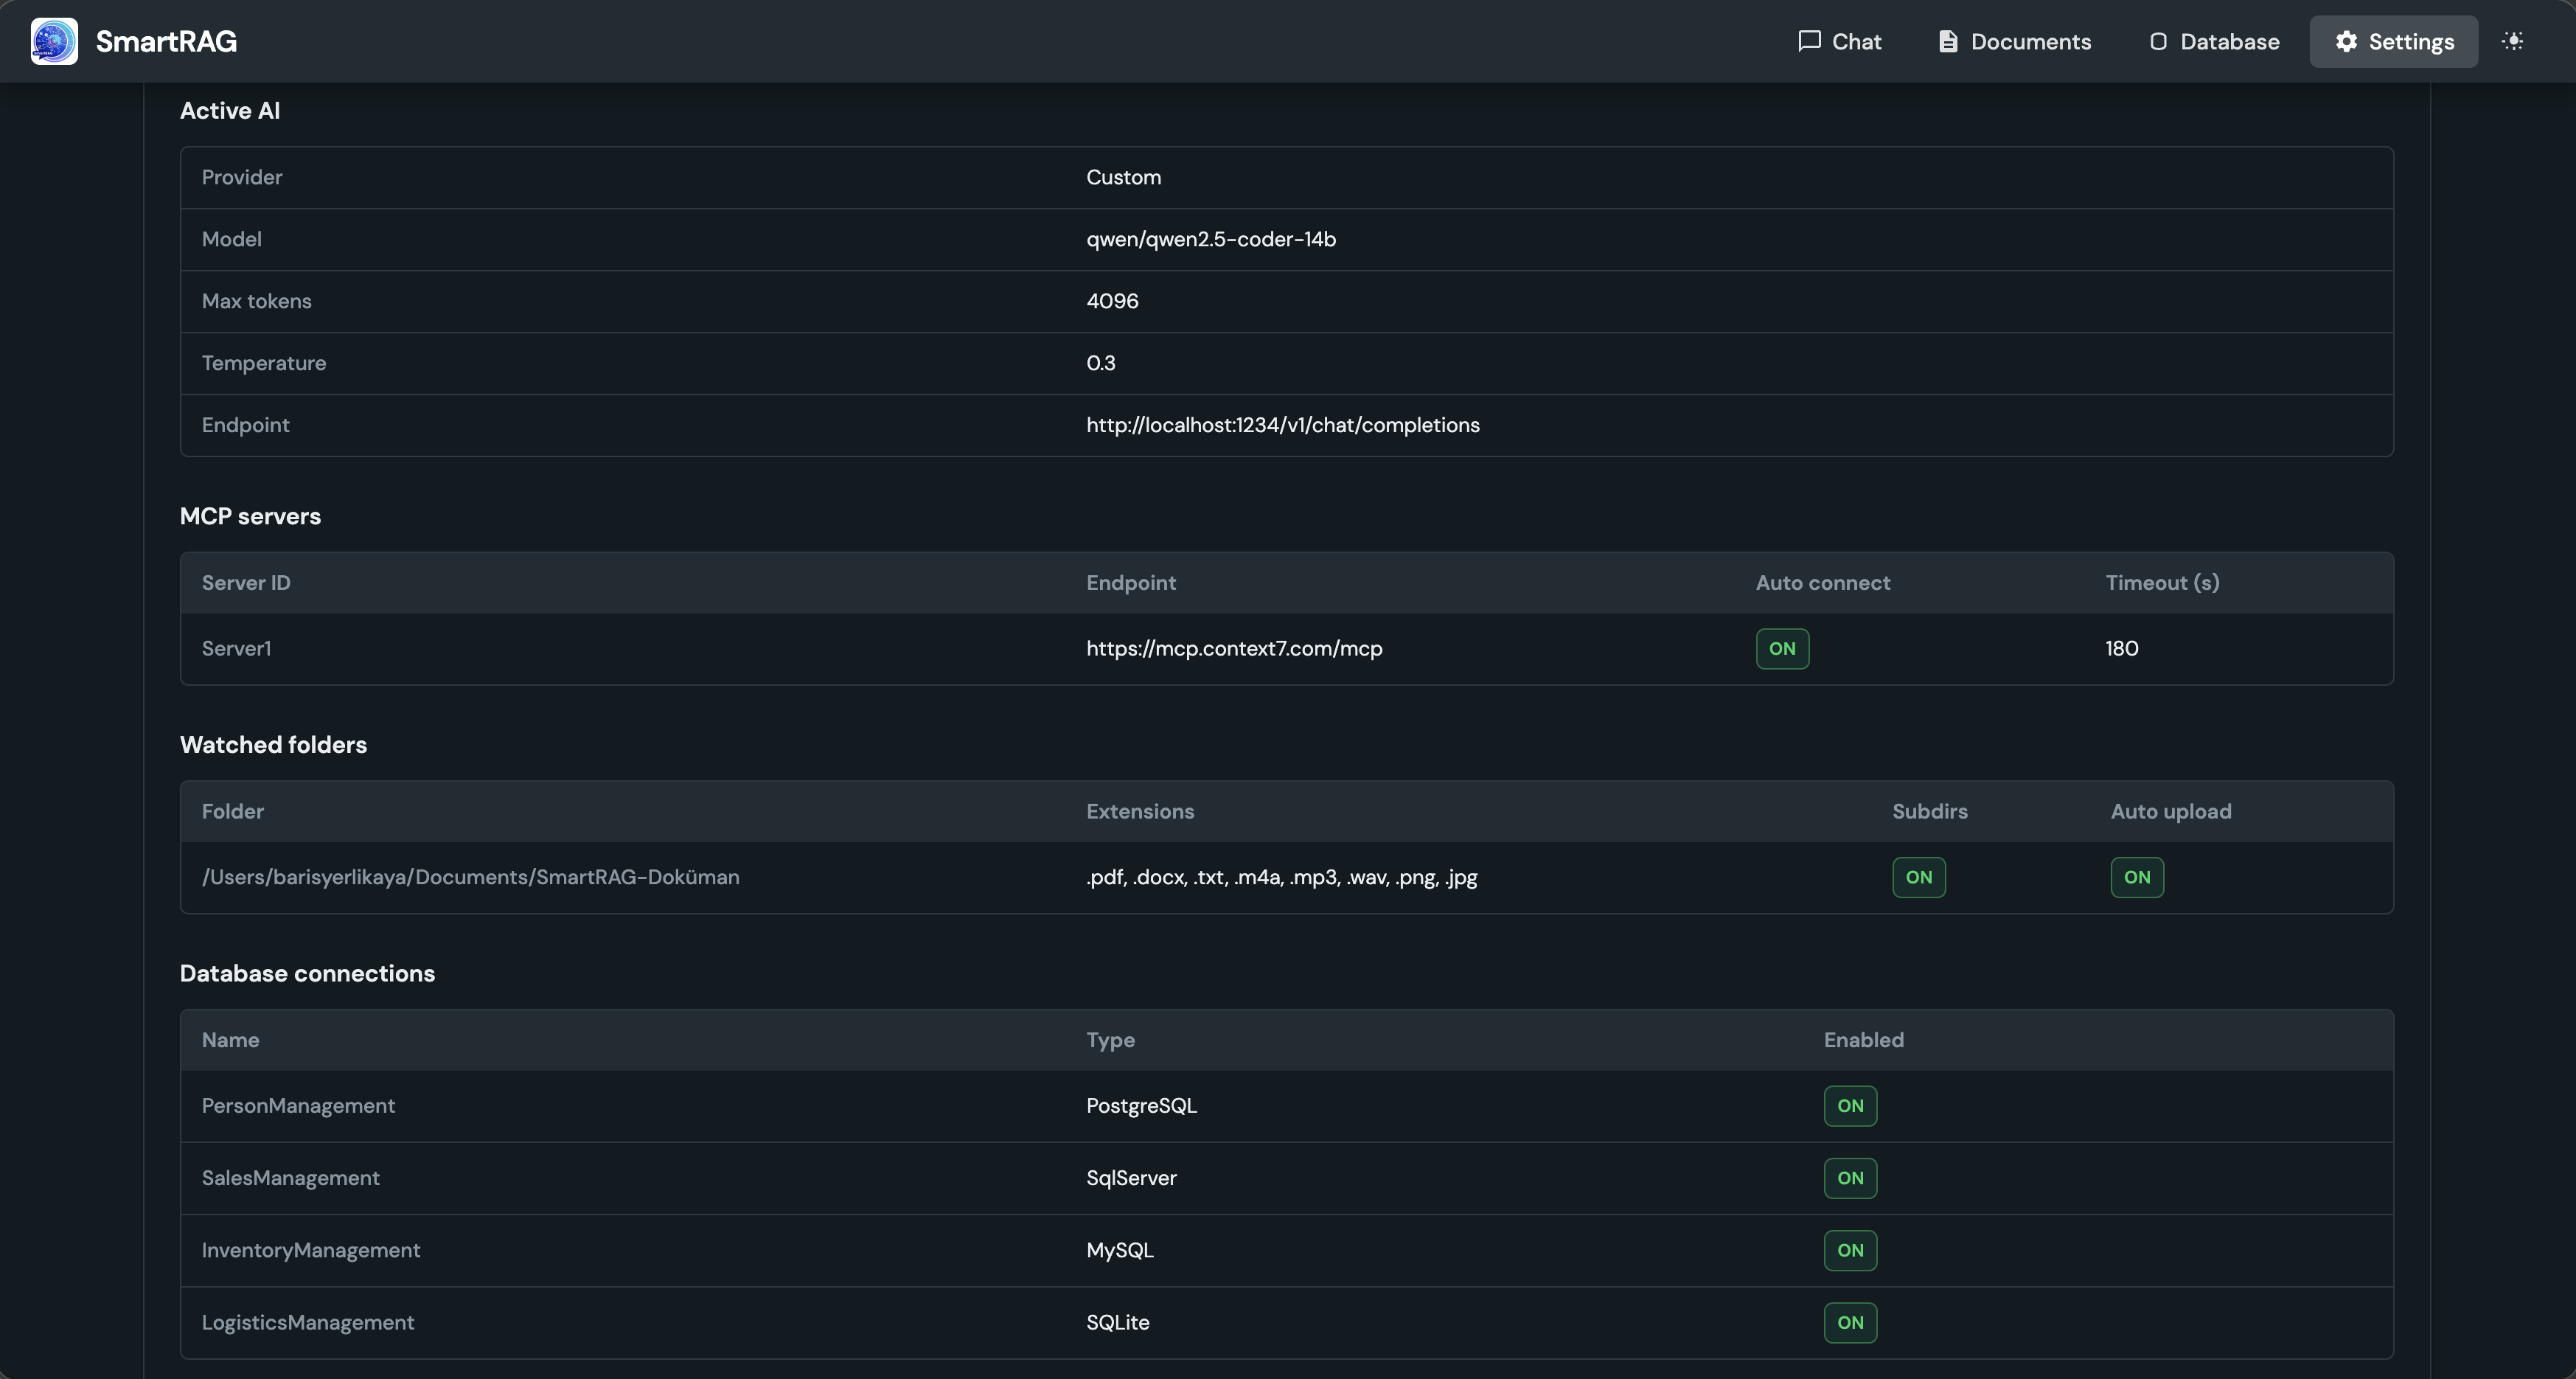Click the Max tokens label
The width and height of the screenshot is (2576, 1379).
[256, 301]
